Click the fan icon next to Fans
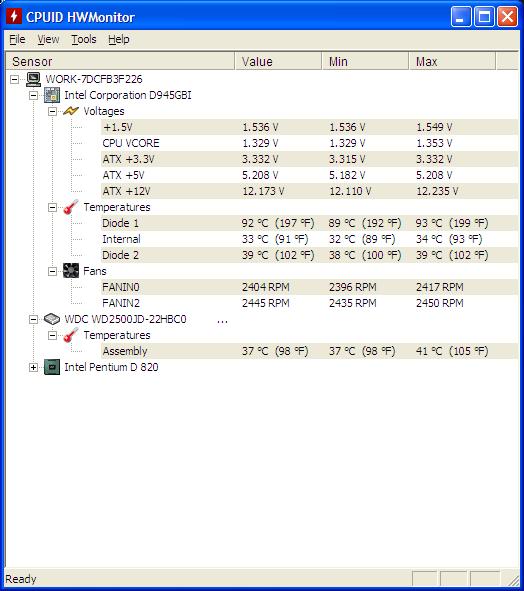Viewport: 524px width, 591px height. pos(71,271)
